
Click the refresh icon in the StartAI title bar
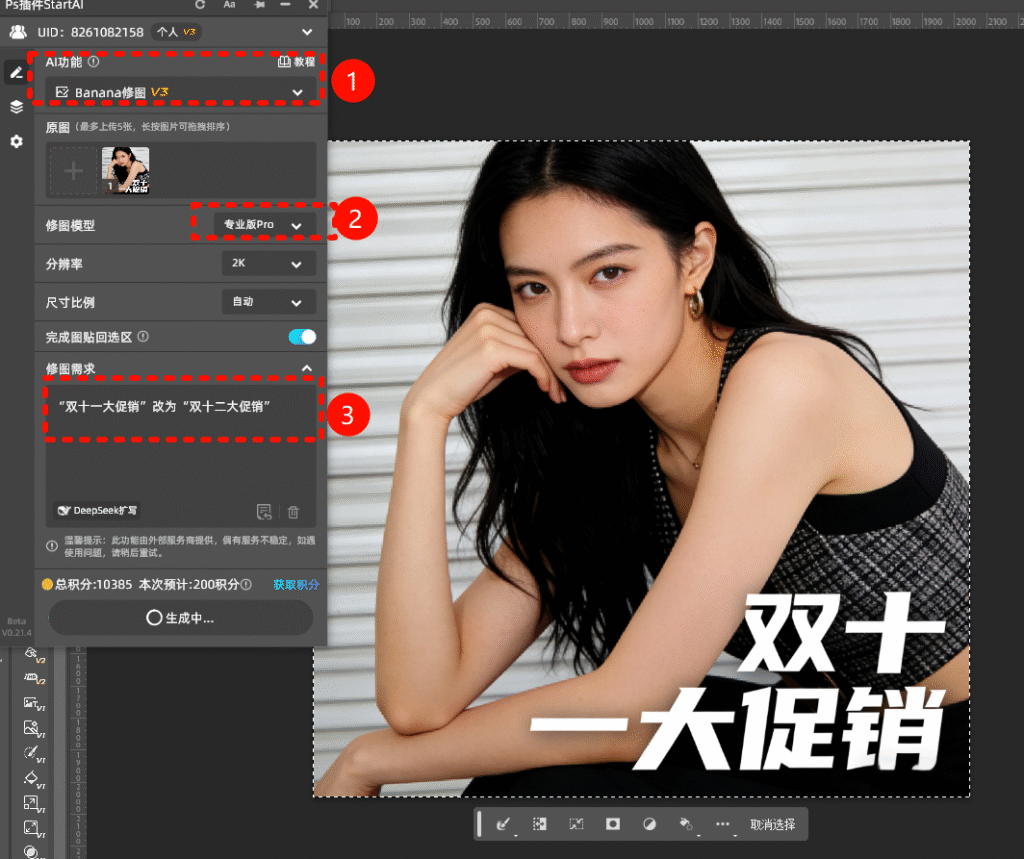[x=200, y=5]
